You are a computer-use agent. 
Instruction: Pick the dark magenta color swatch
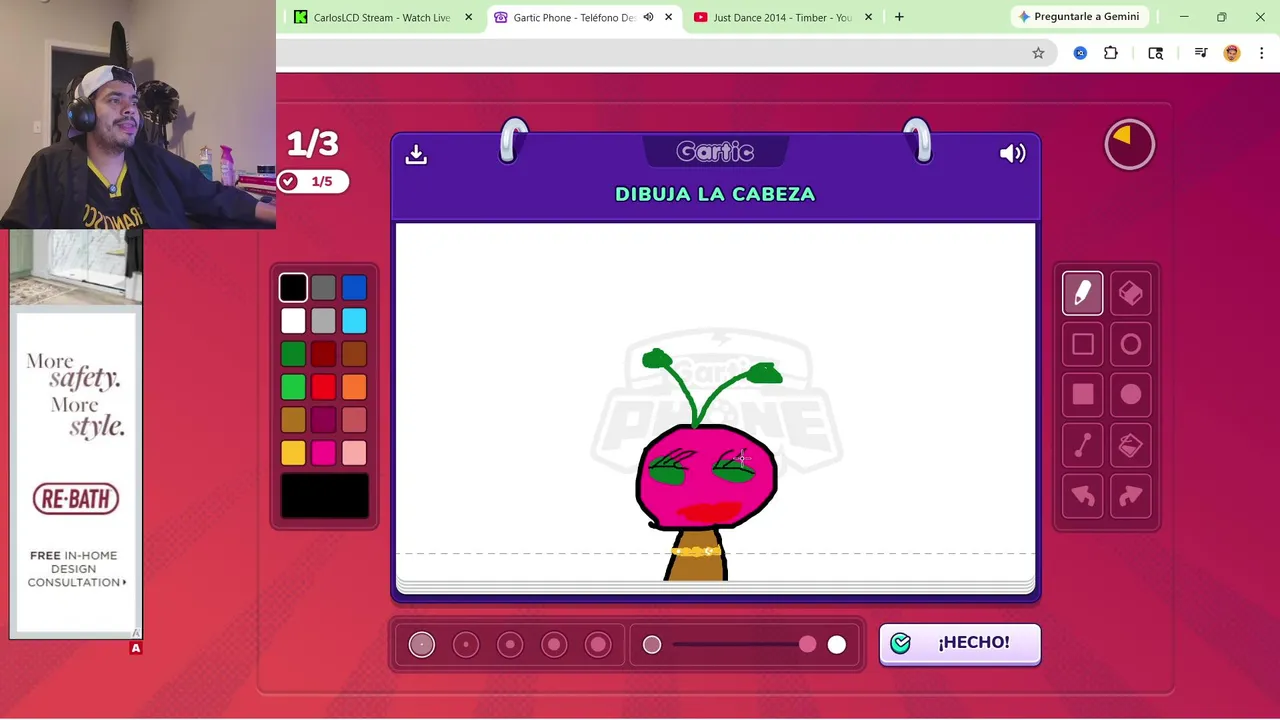pyautogui.click(x=323, y=420)
